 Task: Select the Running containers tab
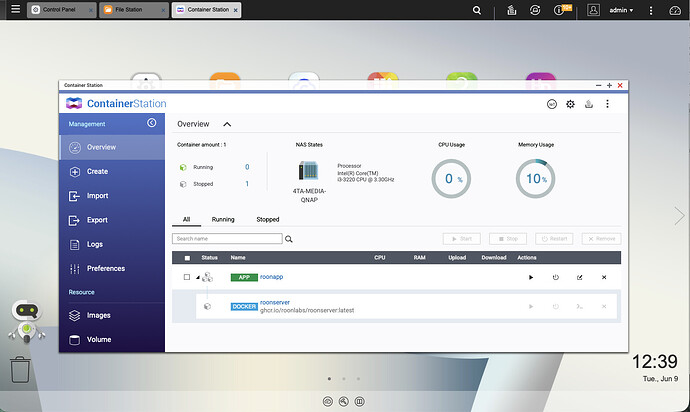tap(223, 219)
